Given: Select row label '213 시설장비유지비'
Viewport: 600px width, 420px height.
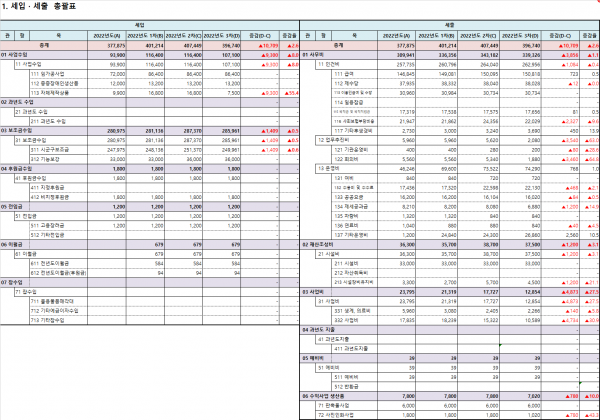Looking at the screenshot, I should [x=353, y=282].
